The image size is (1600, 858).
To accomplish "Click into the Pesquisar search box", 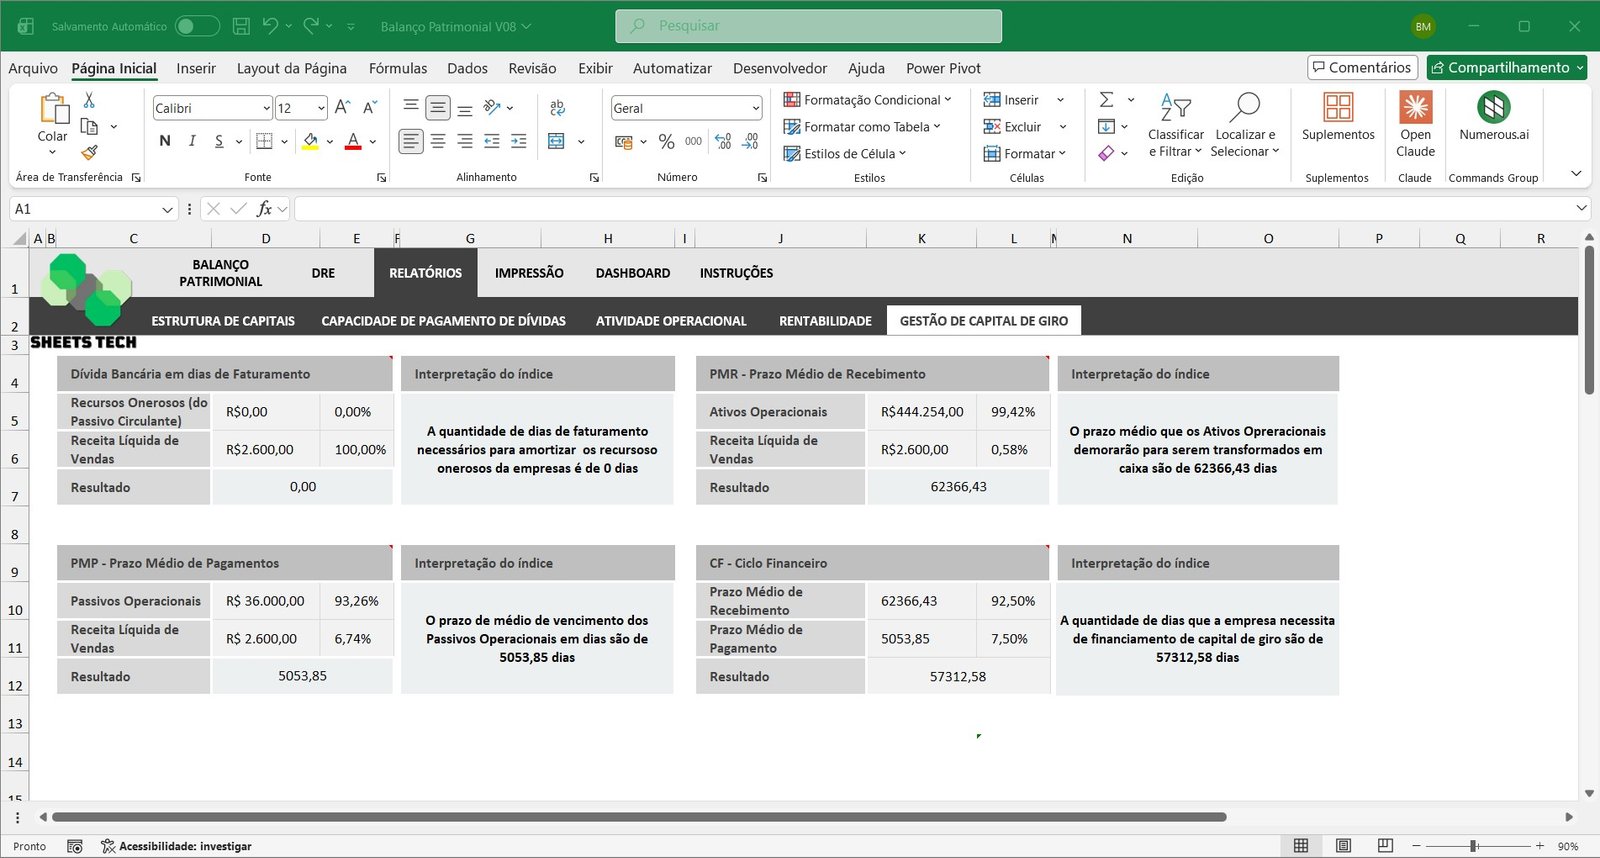I will tap(808, 26).
